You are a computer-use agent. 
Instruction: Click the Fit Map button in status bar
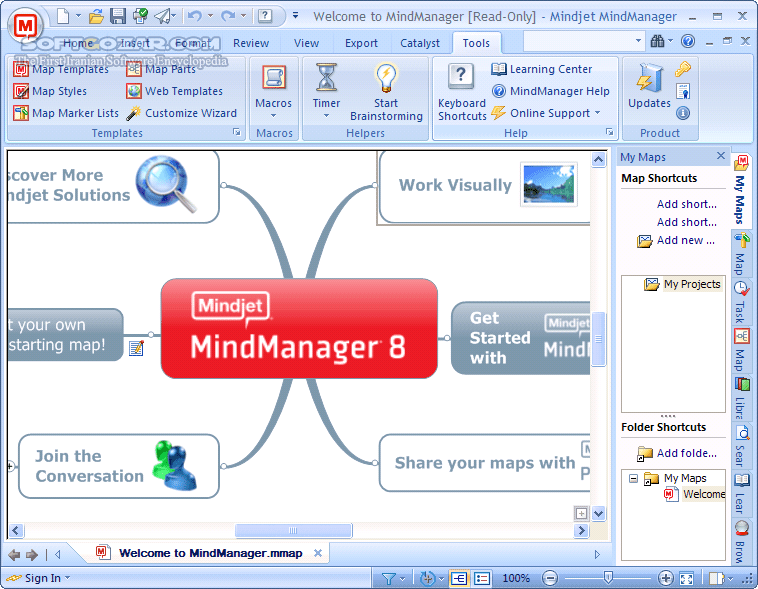686,578
